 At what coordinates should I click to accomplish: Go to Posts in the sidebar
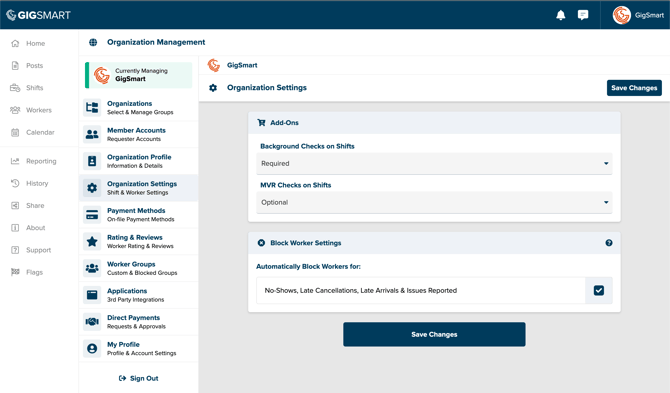click(x=35, y=65)
